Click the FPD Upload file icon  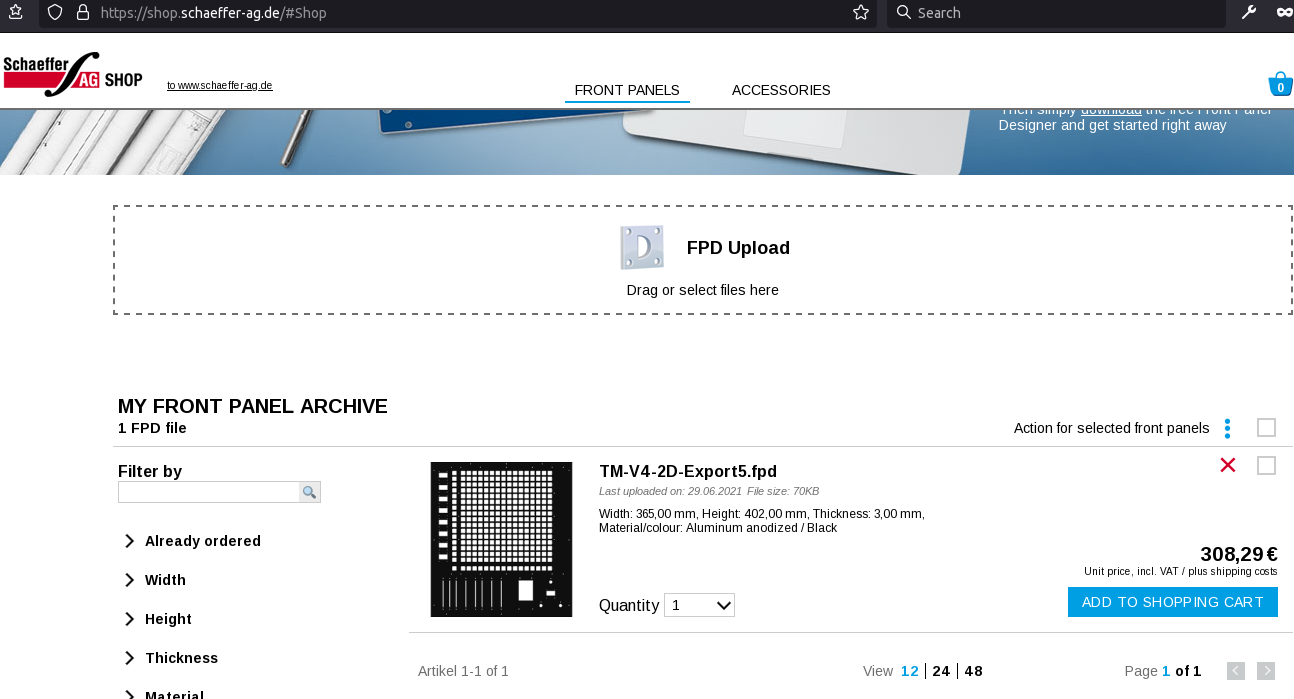(641, 247)
